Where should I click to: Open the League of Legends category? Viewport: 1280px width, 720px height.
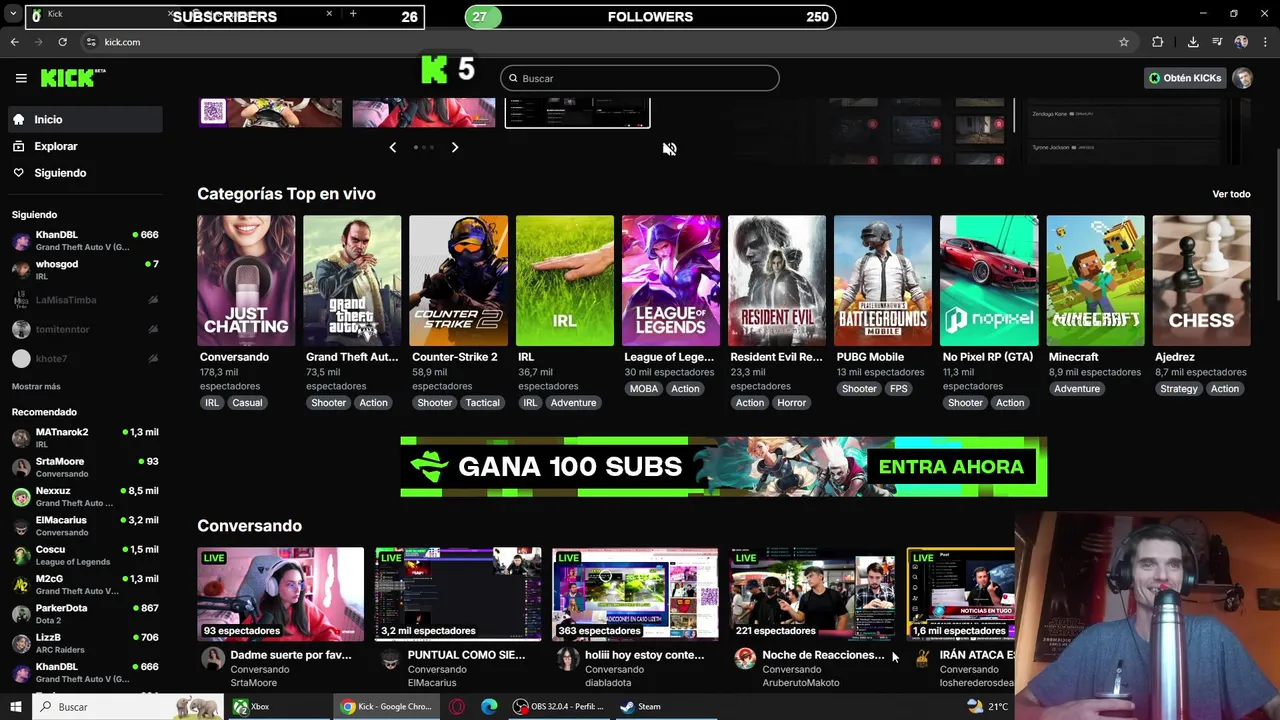click(671, 281)
